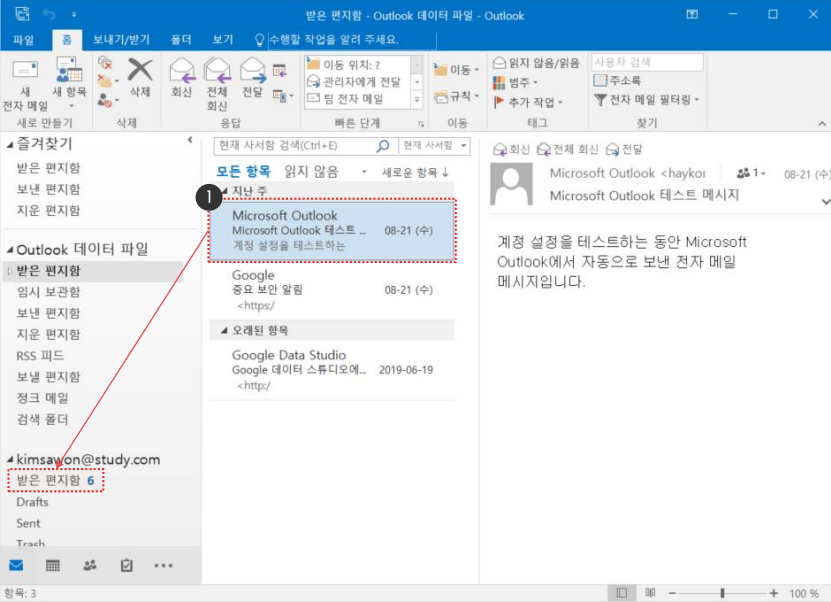
Task: Show 읽지 않음 unread messages filter
Action: pyautogui.click(x=311, y=172)
